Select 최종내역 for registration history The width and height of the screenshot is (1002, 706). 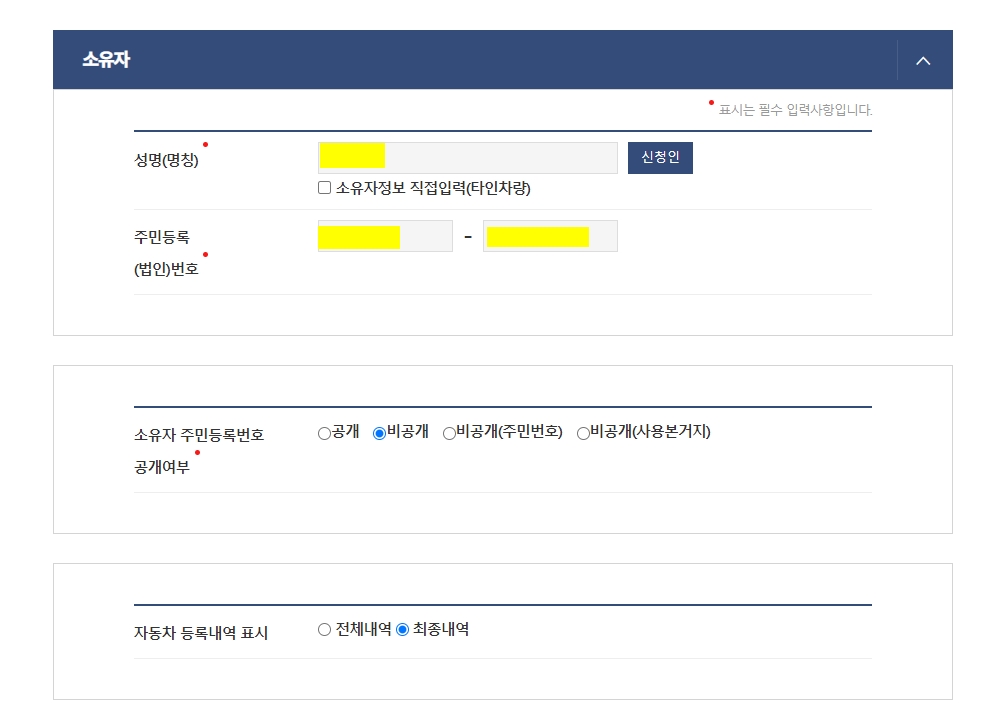[403, 630]
